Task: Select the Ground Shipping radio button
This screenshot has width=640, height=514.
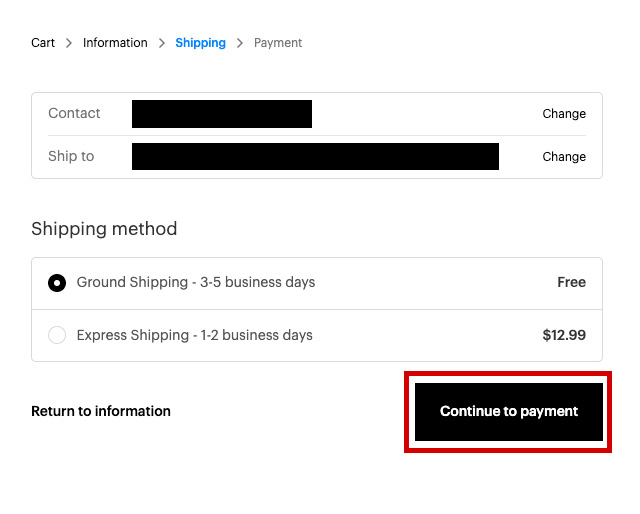Action: 57,283
